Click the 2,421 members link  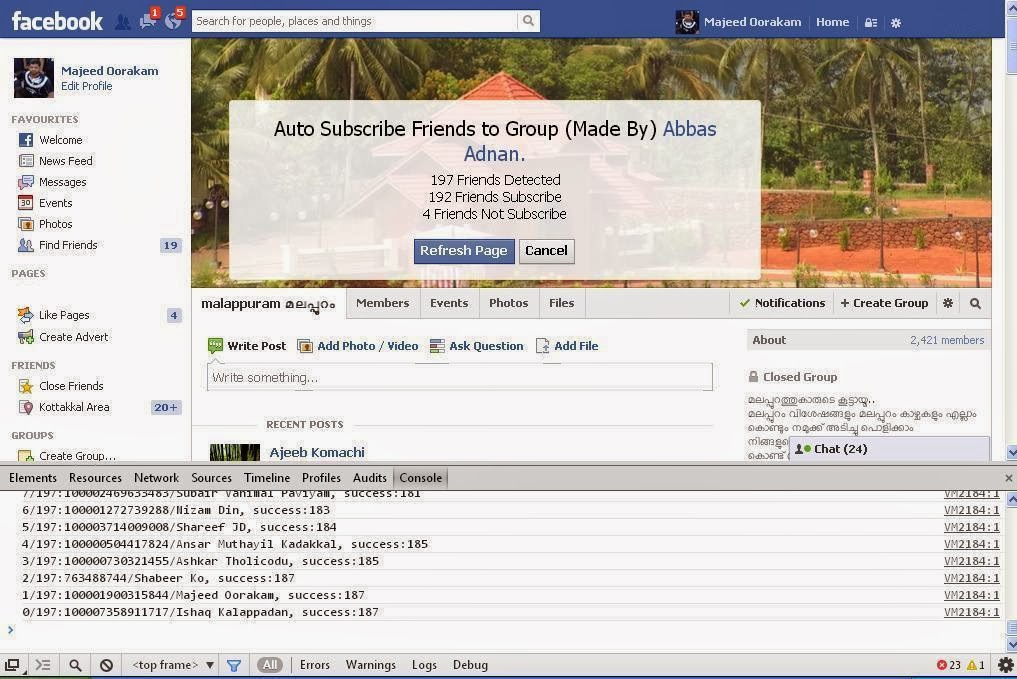[x=947, y=340]
